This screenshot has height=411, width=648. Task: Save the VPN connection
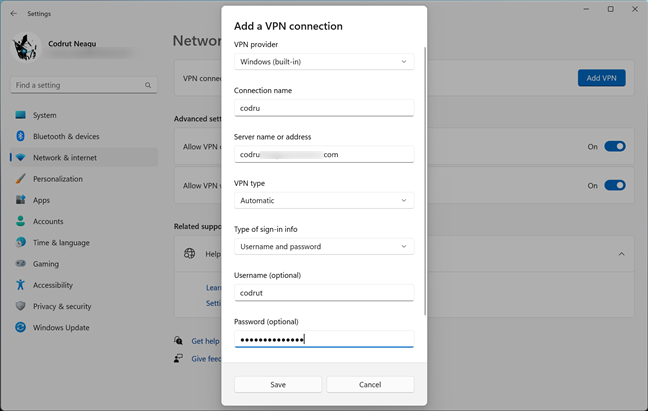(278, 385)
